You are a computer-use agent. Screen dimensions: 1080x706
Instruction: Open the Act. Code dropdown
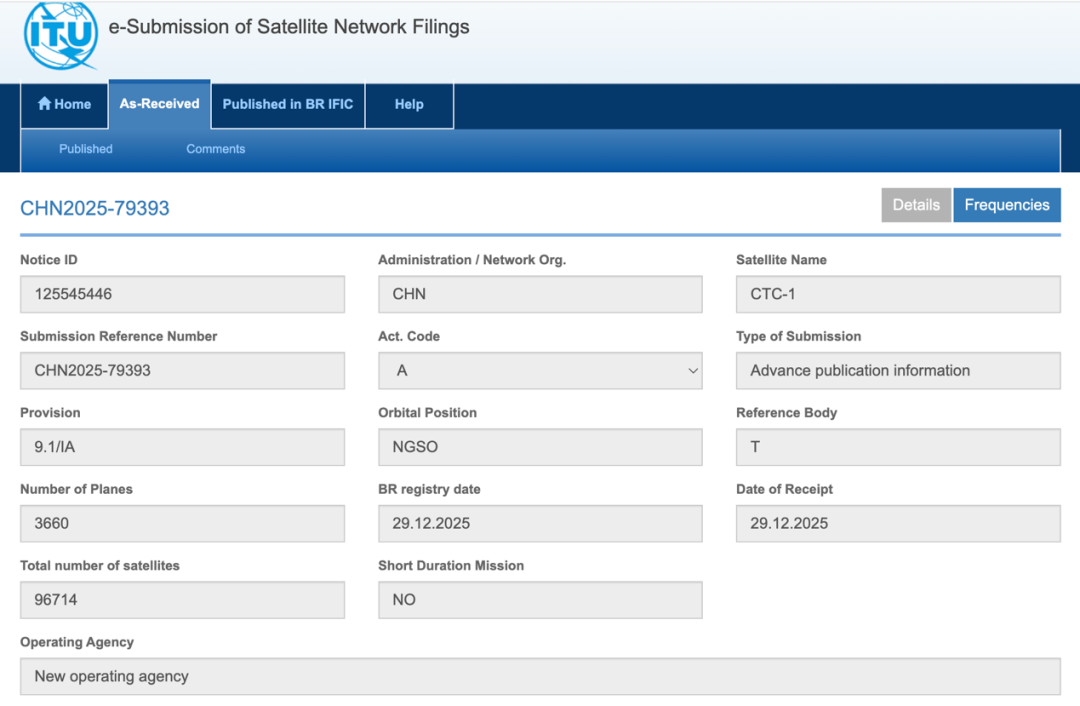(x=540, y=371)
